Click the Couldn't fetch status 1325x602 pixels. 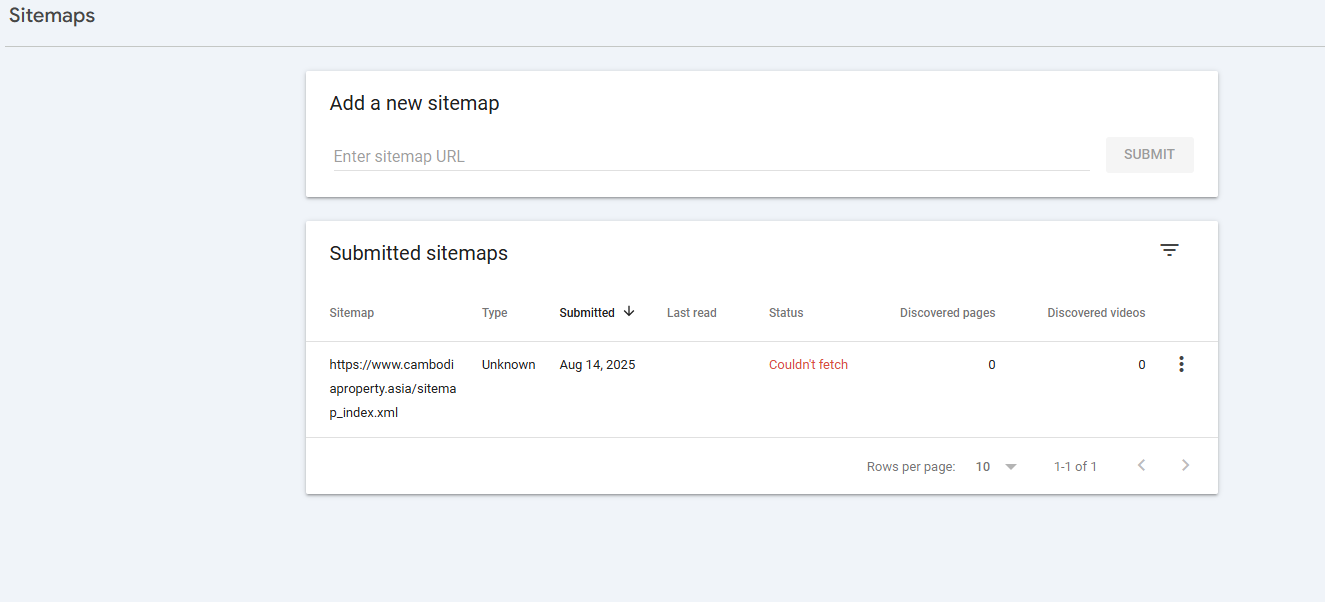click(x=808, y=365)
